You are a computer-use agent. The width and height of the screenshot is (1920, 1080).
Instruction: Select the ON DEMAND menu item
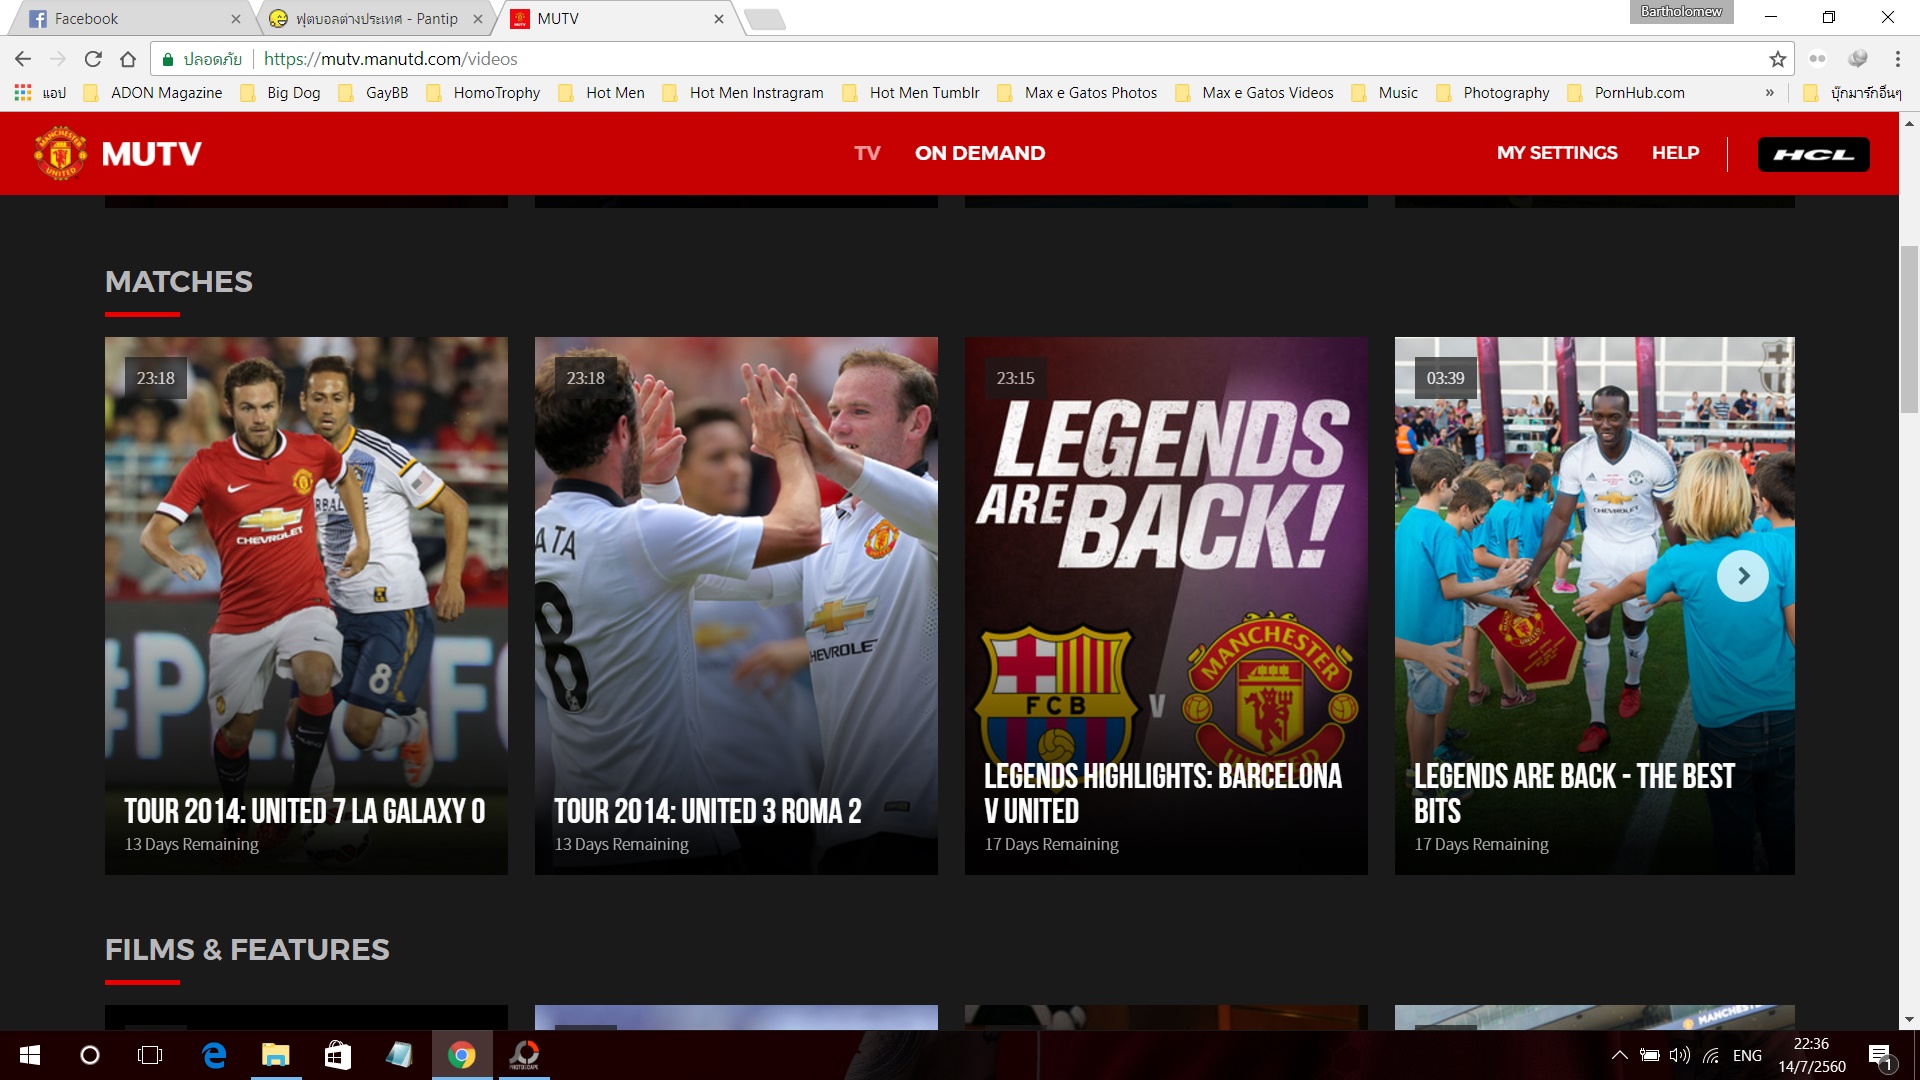coord(980,153)
